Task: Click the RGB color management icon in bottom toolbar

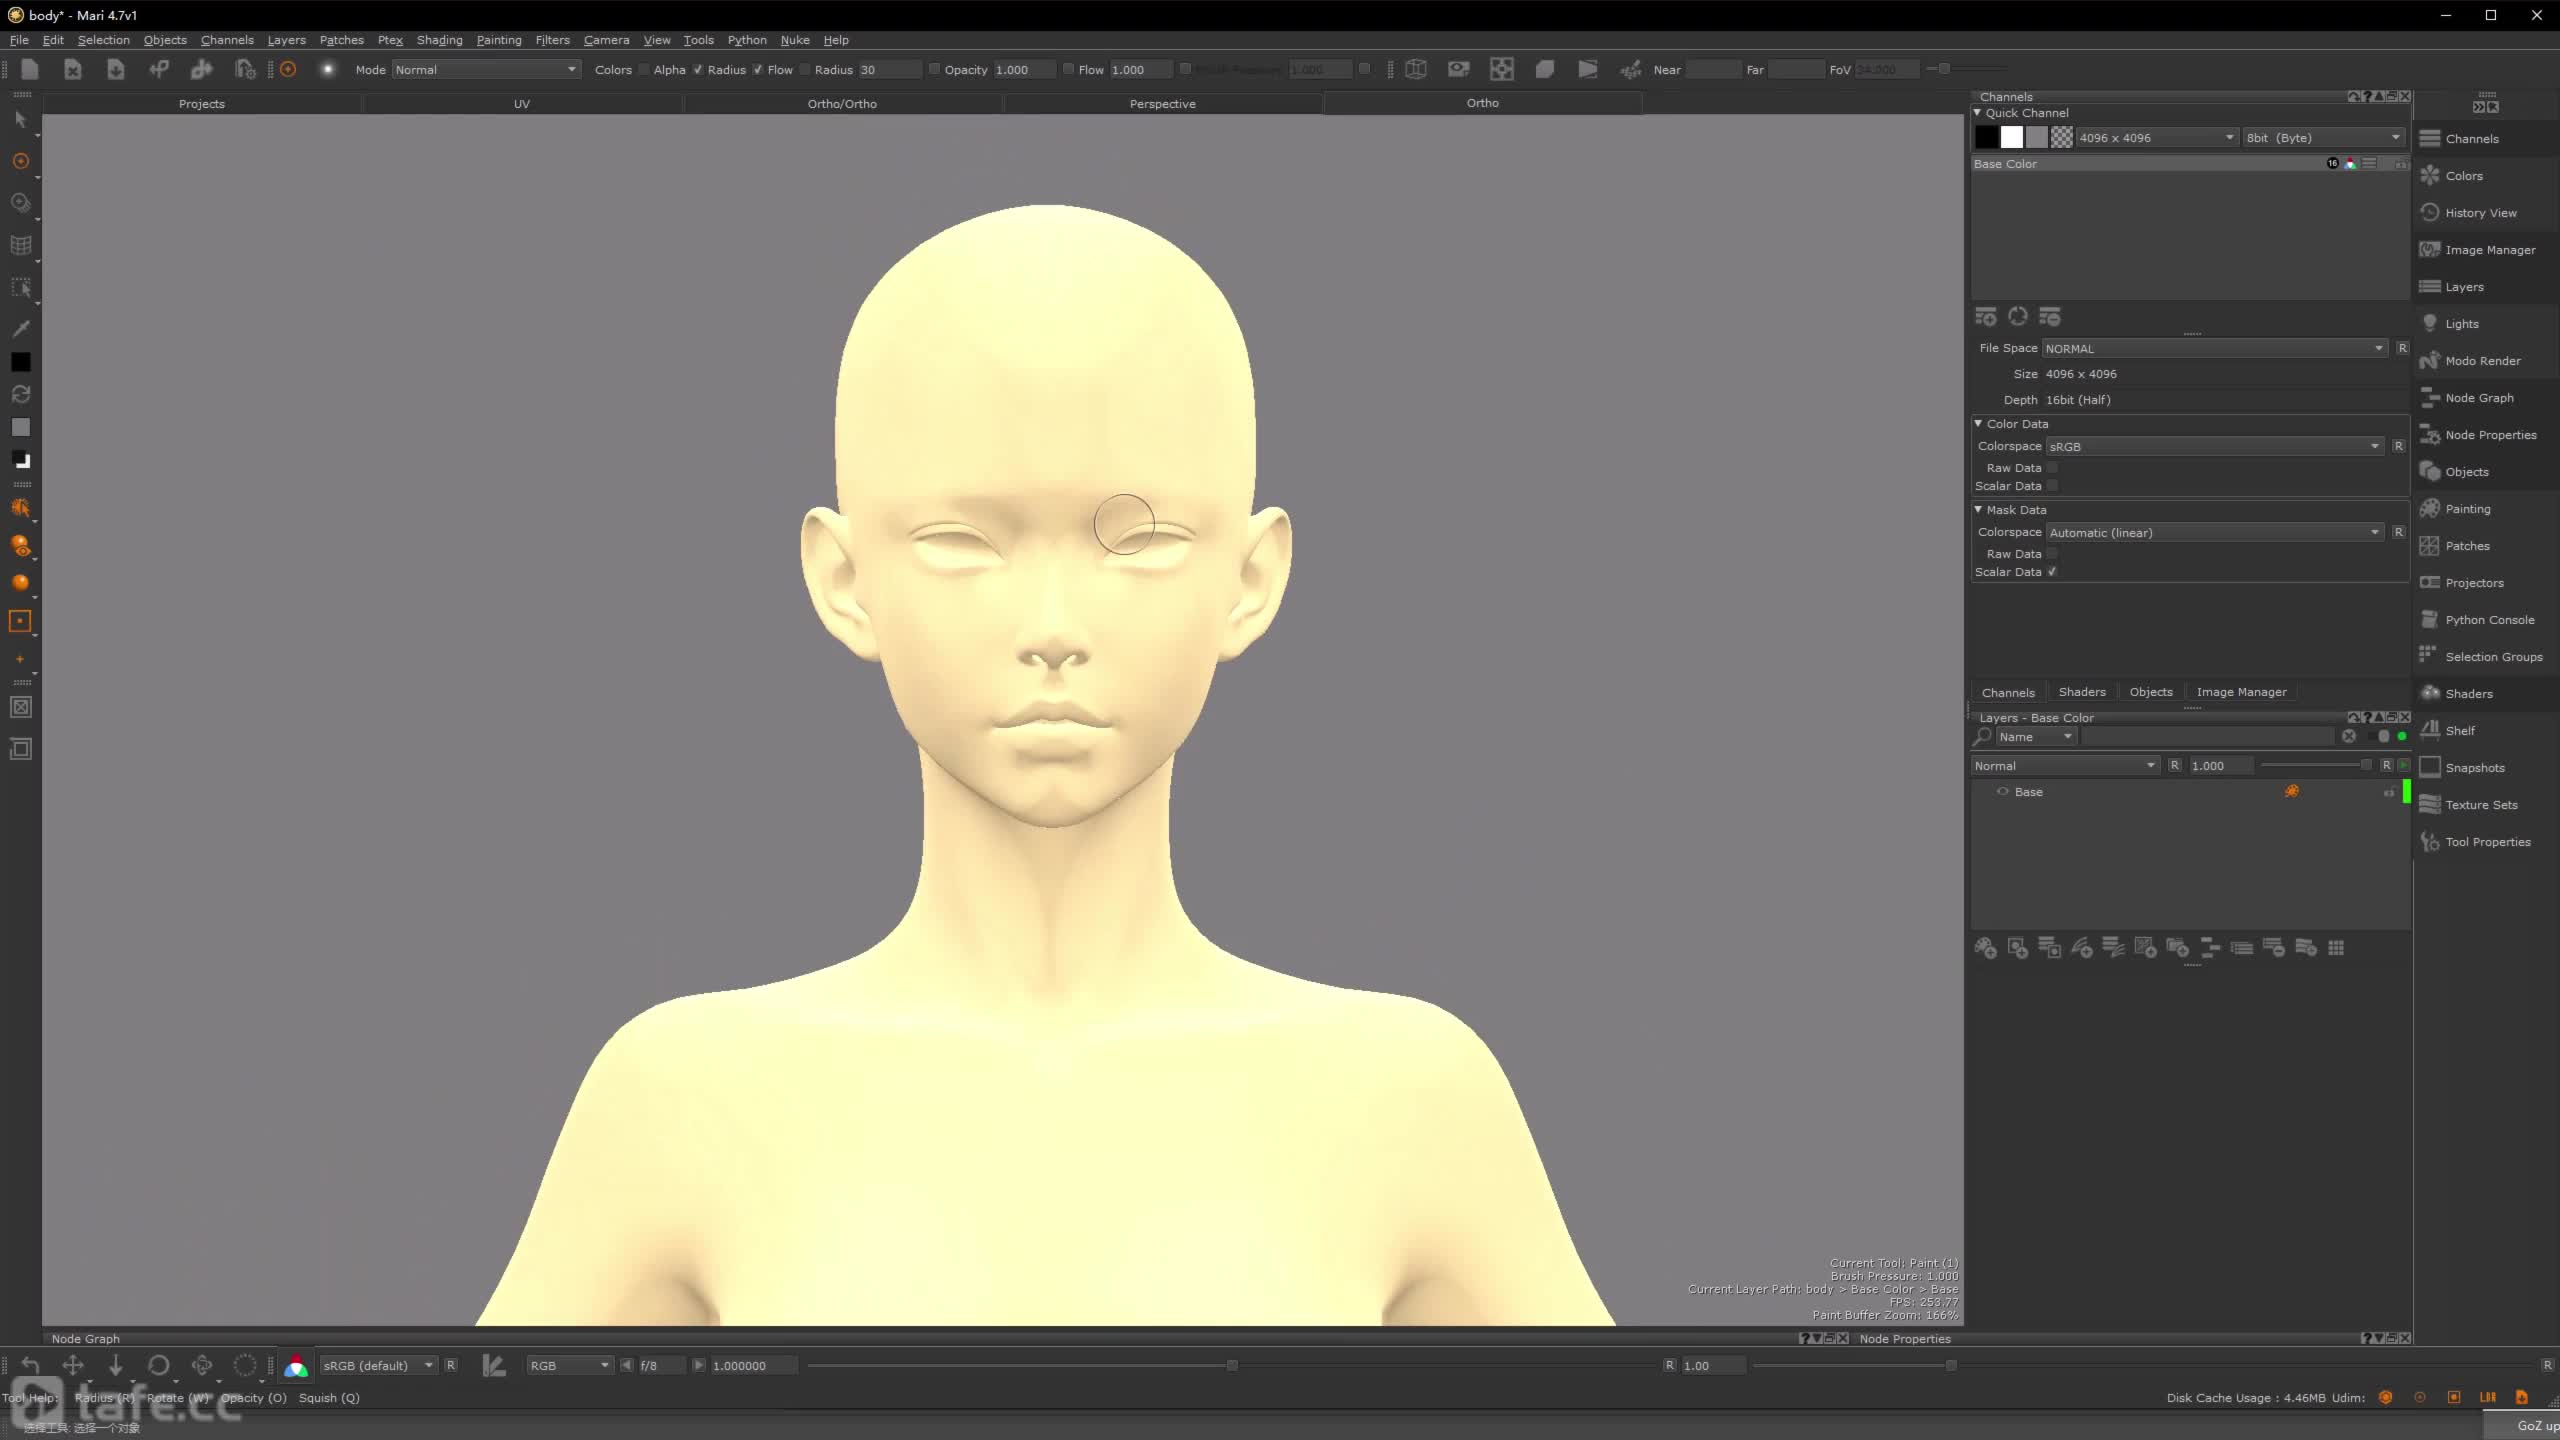Action: click(x=296, y=1365)
